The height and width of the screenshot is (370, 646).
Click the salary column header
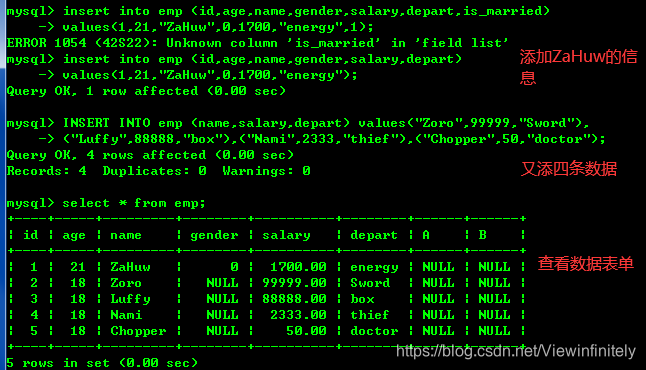(x=286, y=236)
